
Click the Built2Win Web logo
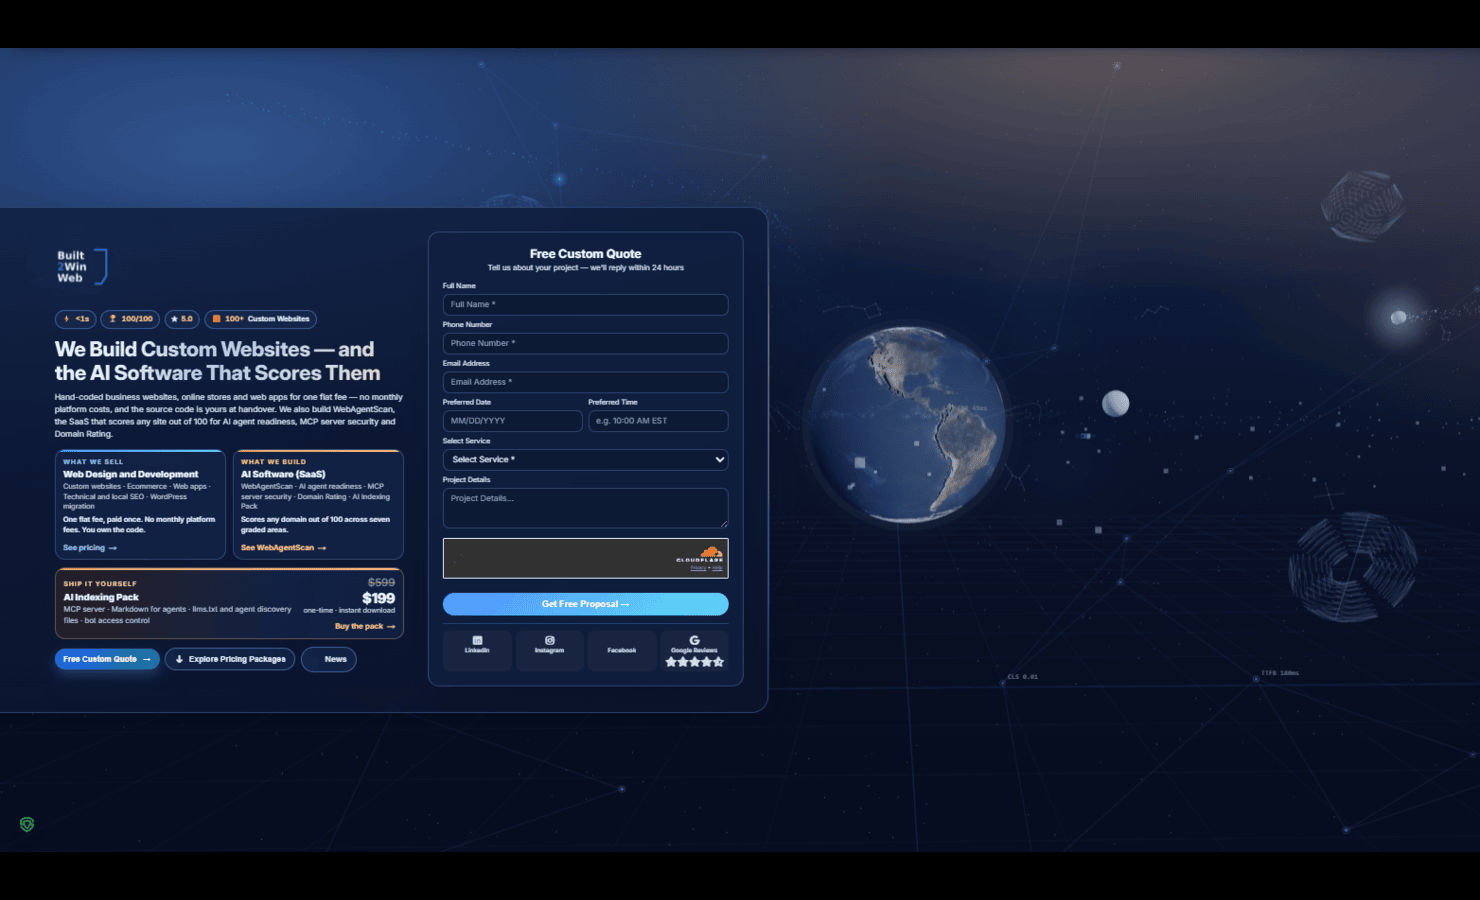(x=81, y=267)
